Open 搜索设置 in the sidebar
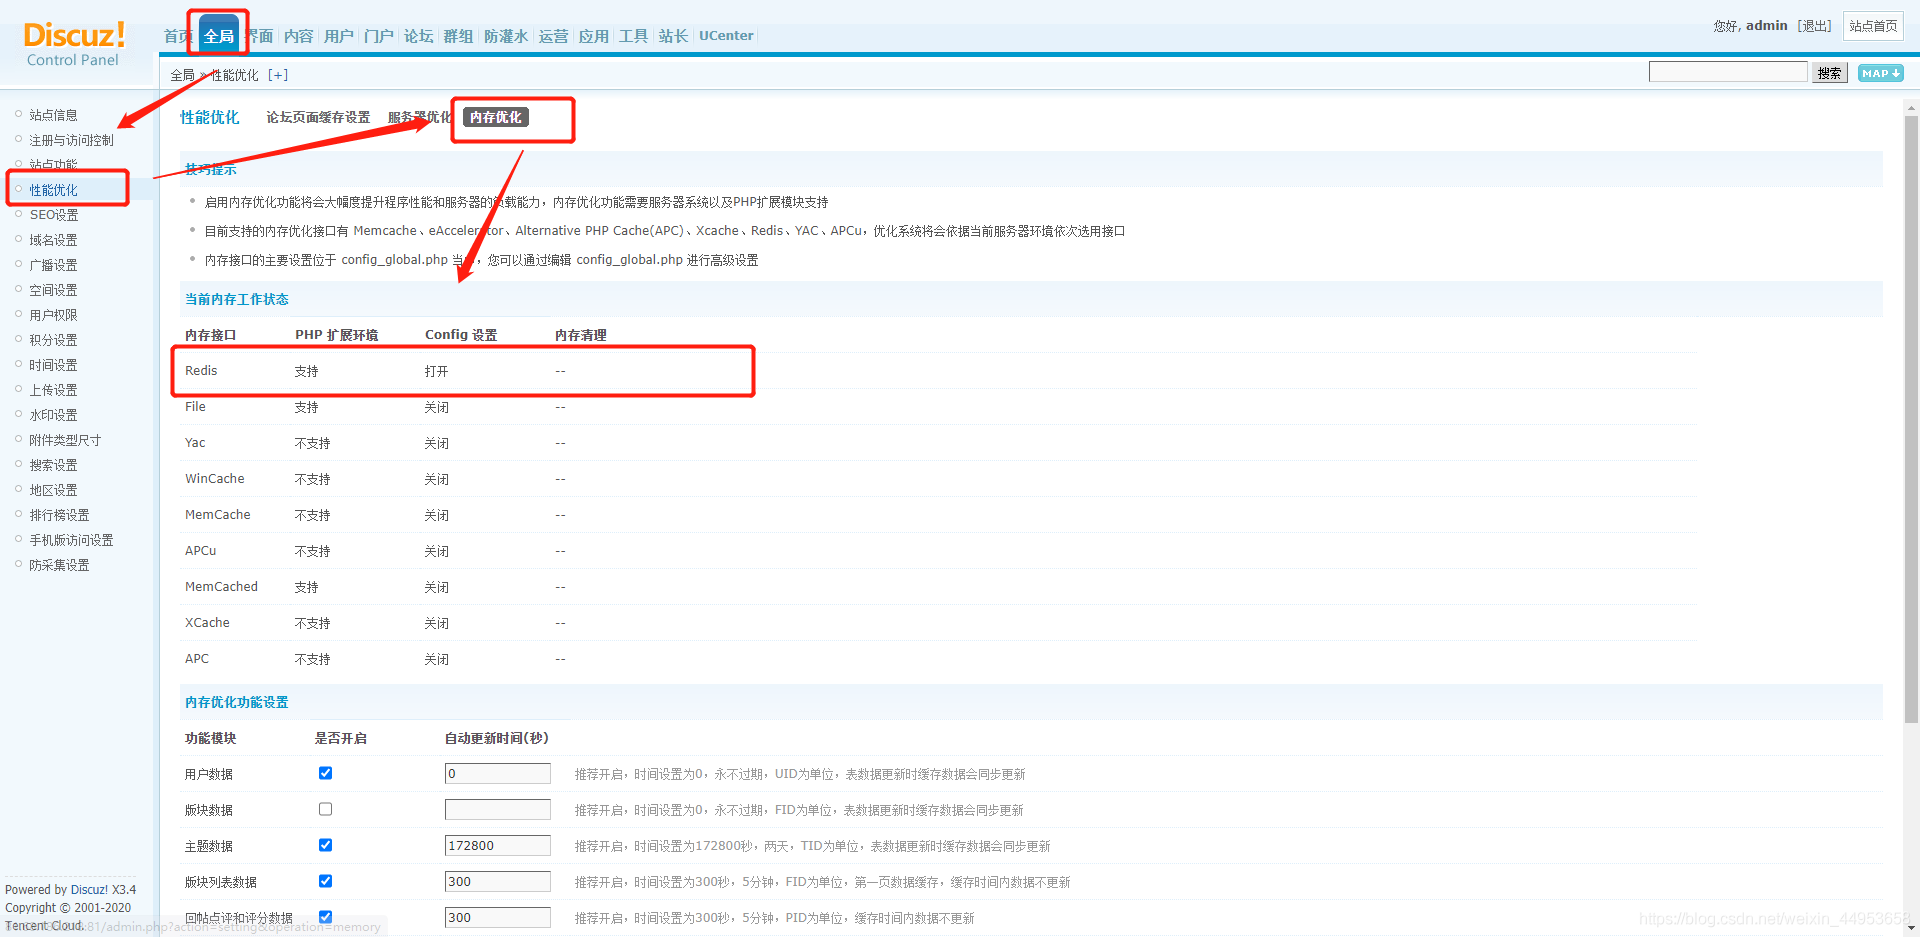1920x937 pixels. pyautogui.click(x=54, y=465)
